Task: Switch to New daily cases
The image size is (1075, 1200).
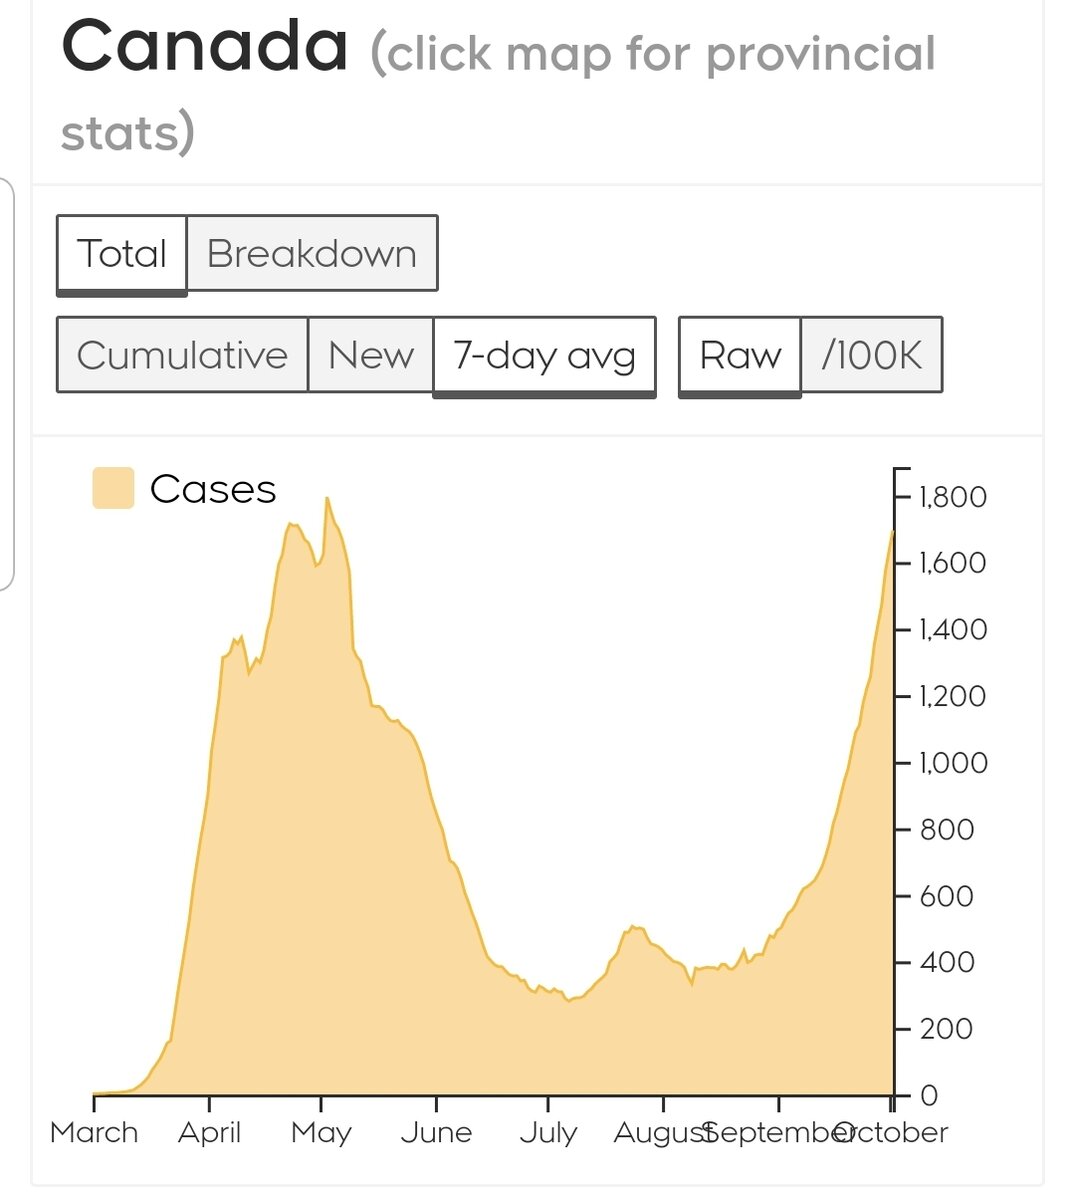Action: [371, 355]
